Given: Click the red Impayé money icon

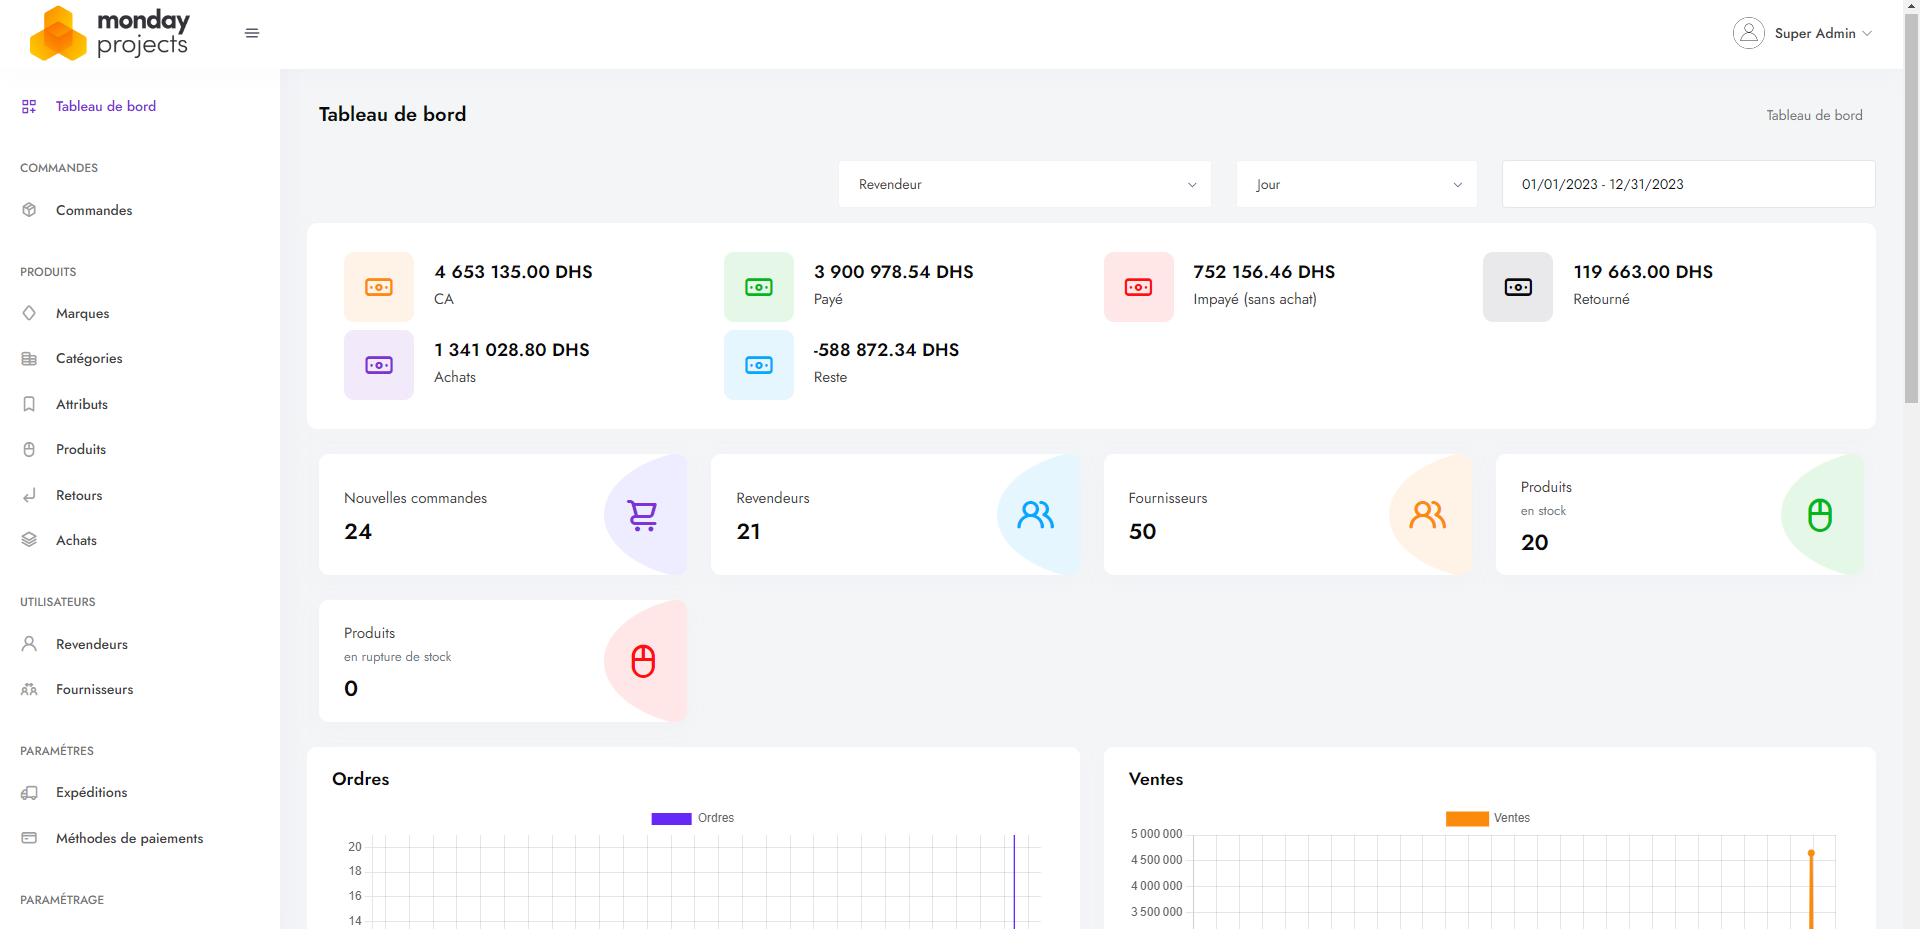Looking at the screenshot, I should point(1138,287).
